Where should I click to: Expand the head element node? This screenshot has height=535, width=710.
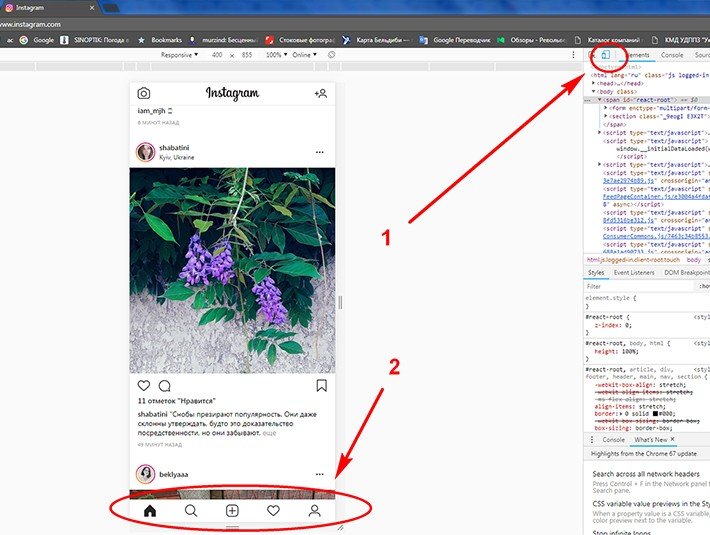tap(593, 83)
